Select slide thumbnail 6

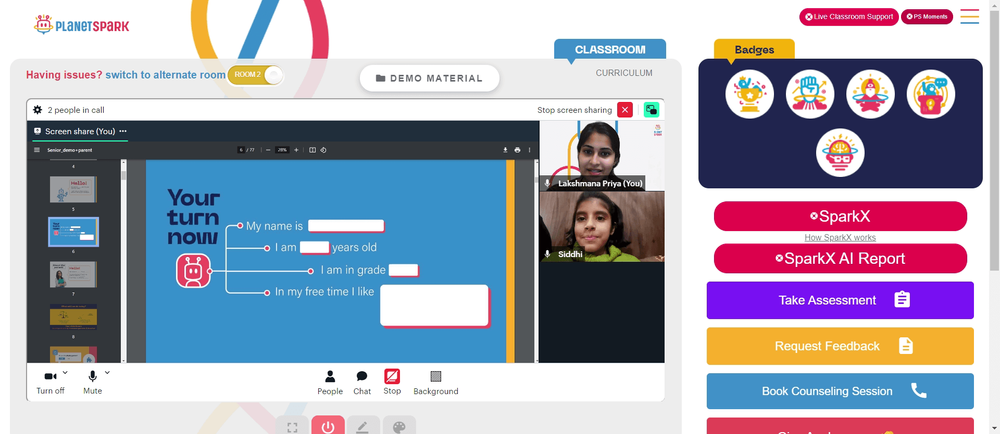pyautogui.click(x=73, y=232)
